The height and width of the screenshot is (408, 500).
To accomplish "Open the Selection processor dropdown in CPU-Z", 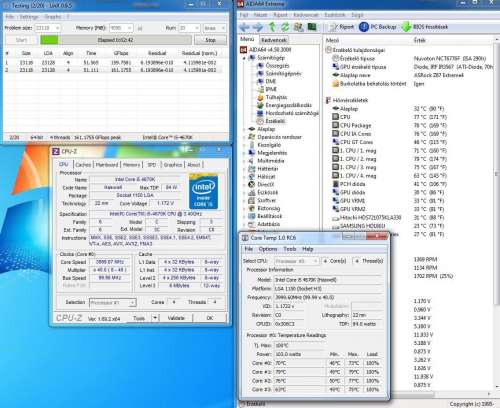I will [113, 303].
